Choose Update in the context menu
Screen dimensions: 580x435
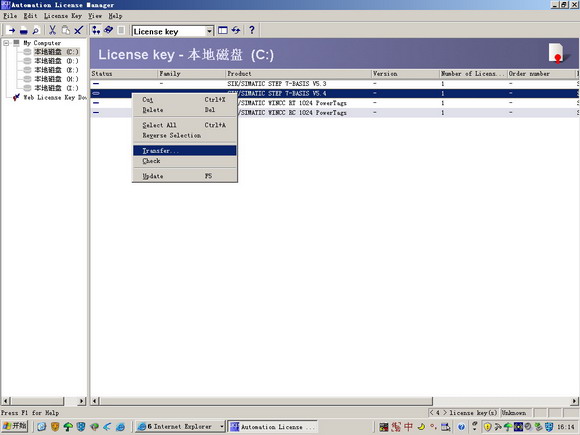click(185, 176)
